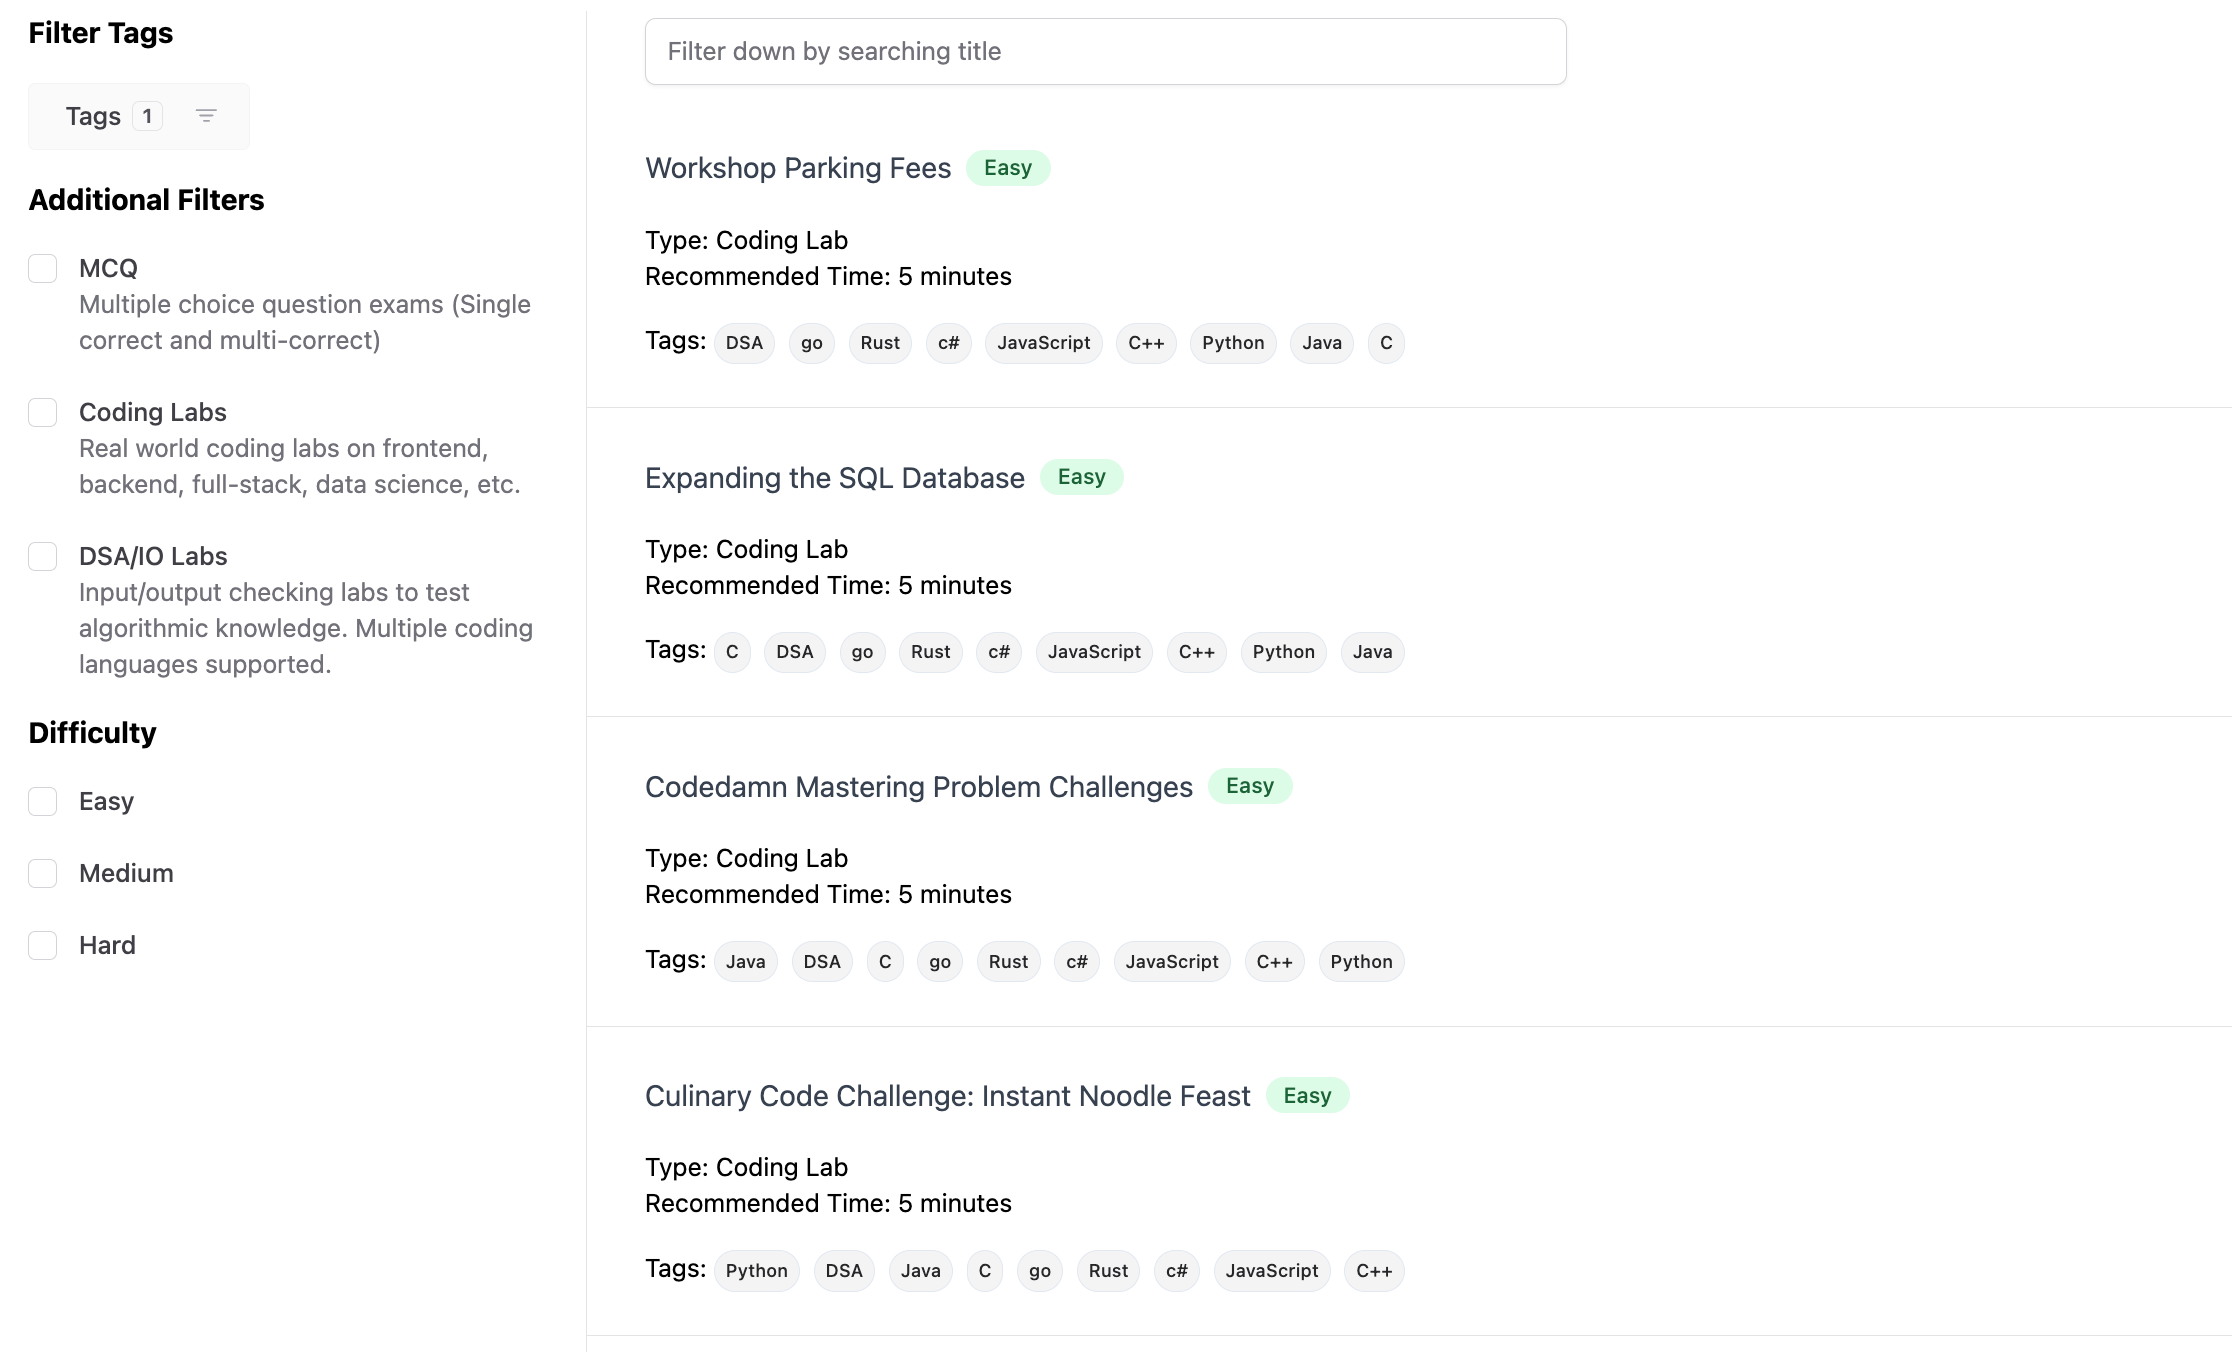Viewport: 2232px width, 1352px height.
Task: Enable the Easy difficulty checkbox
Action: pyautogui.click(x=43, y=800)
